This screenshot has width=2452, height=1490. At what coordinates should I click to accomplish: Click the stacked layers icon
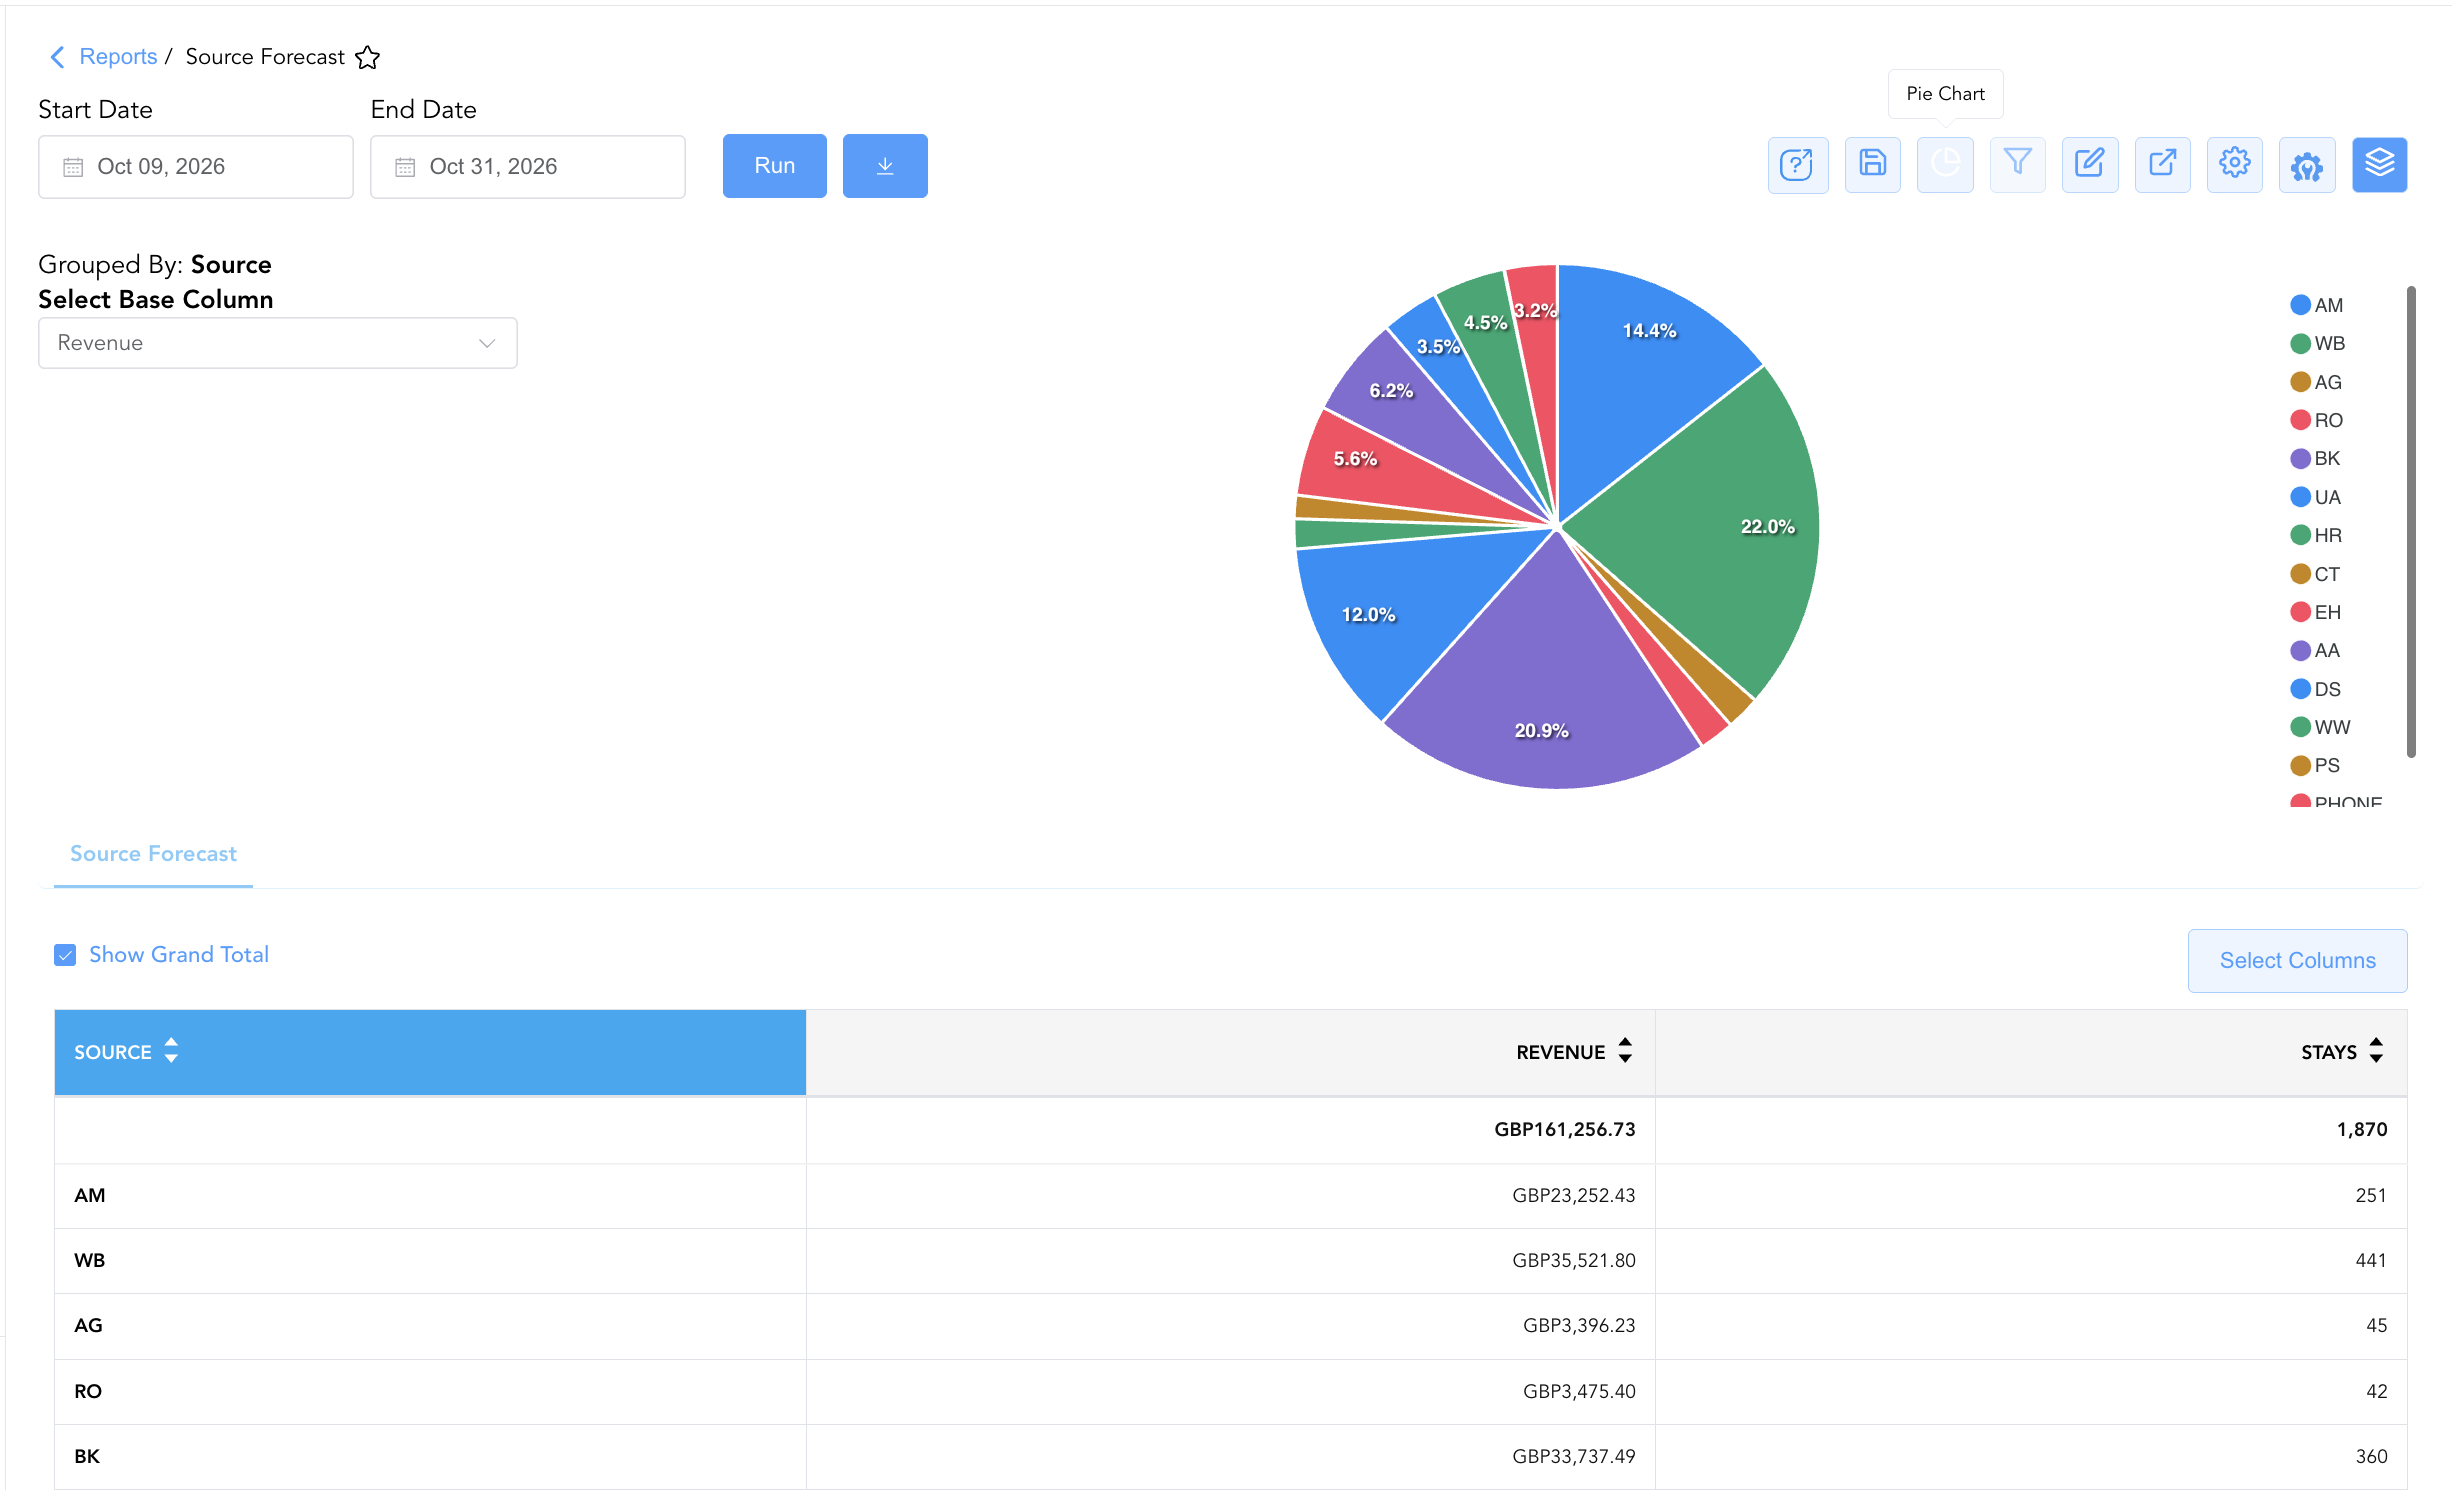click(x=2379, y=165)
